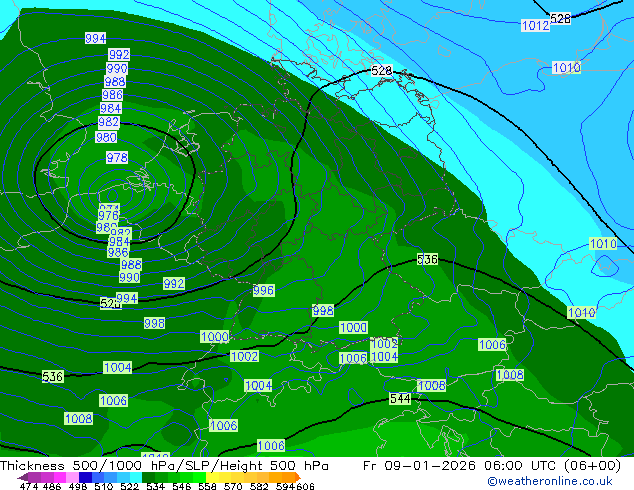Click the chart title 'Thickness 500/1000 hPa/SLP/Height 500 hPa'
The width and height of the screenshot is (634, 490).
pyautogui.click(x=164, y=466)
